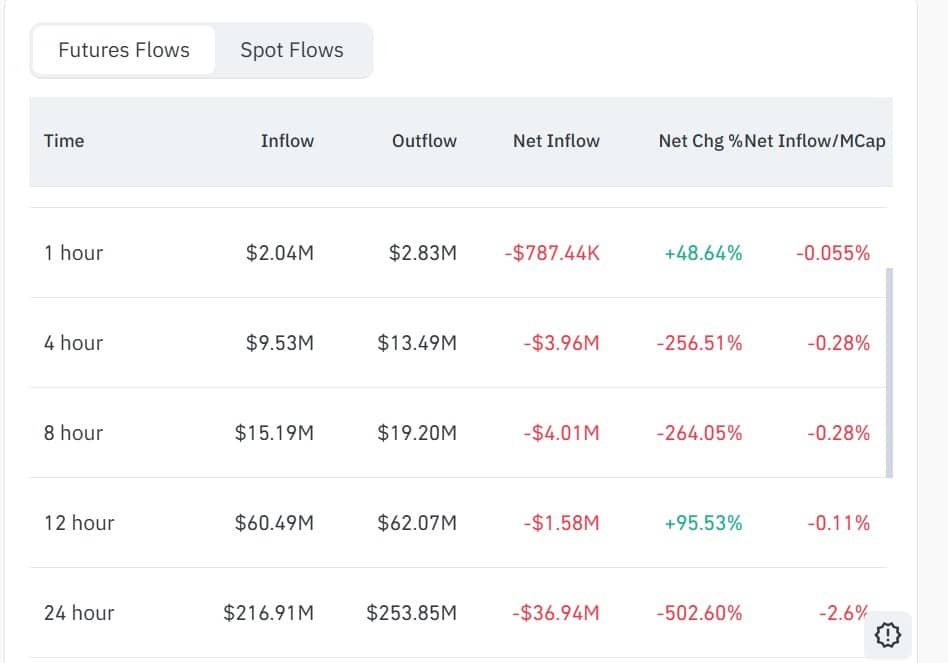Click the Time column header
The height and width of the screenshot is (663, 948).
(x=64, y=141)
